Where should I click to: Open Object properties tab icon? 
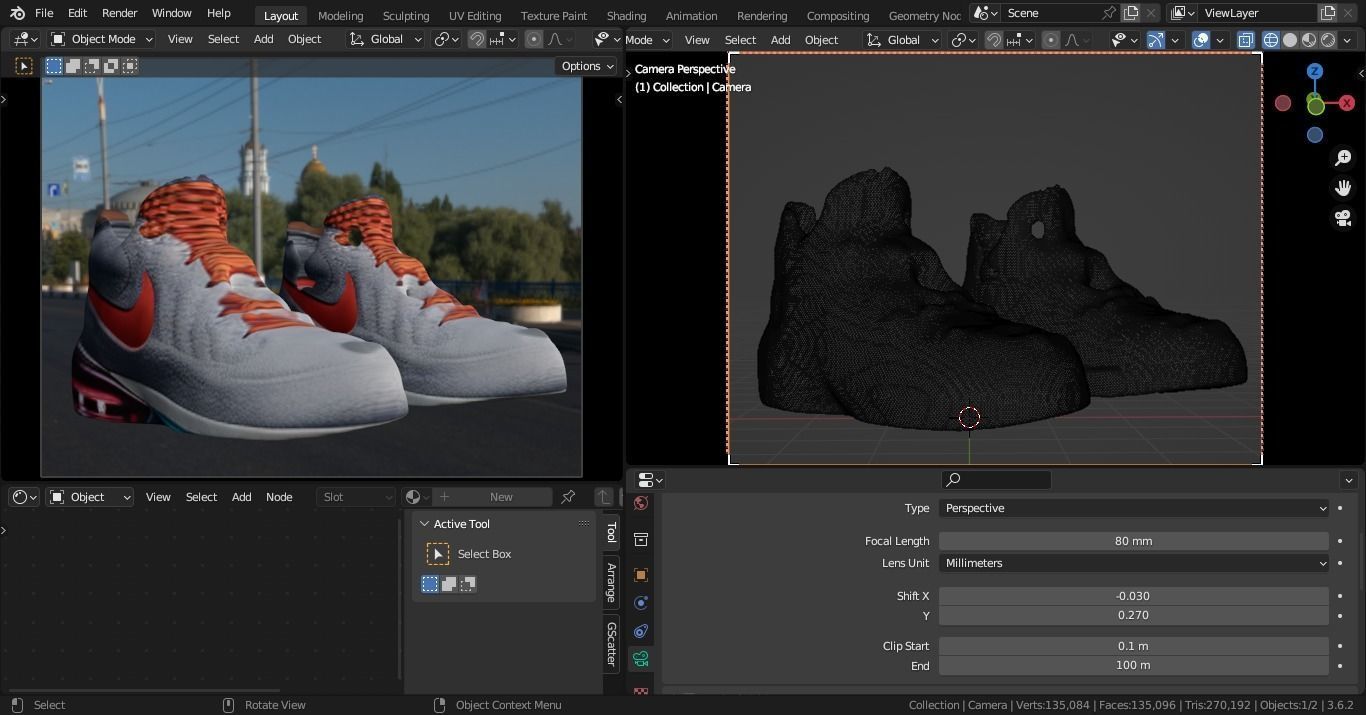pos(641,575)
